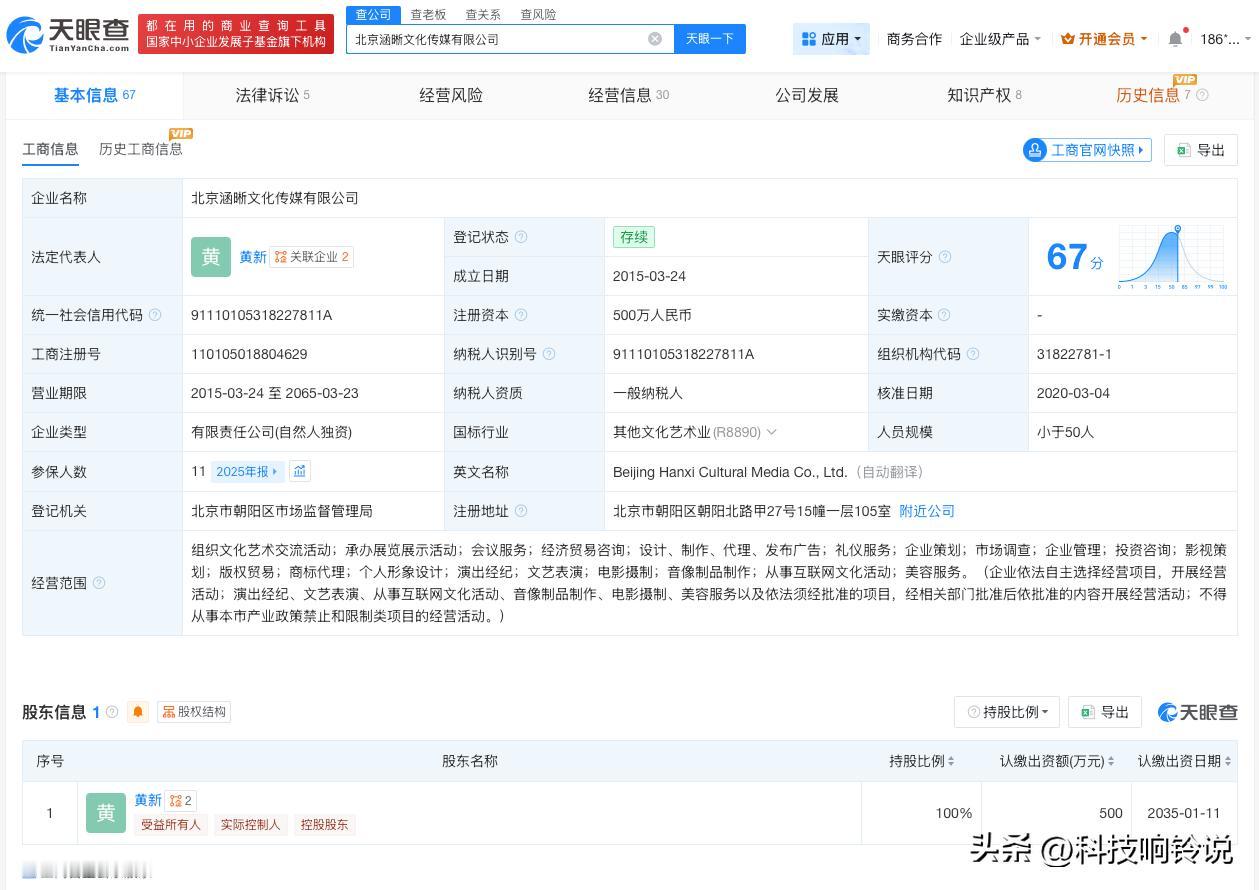
Task: Click help icon next to 纳税人识别号
Action: coord(548,354)
